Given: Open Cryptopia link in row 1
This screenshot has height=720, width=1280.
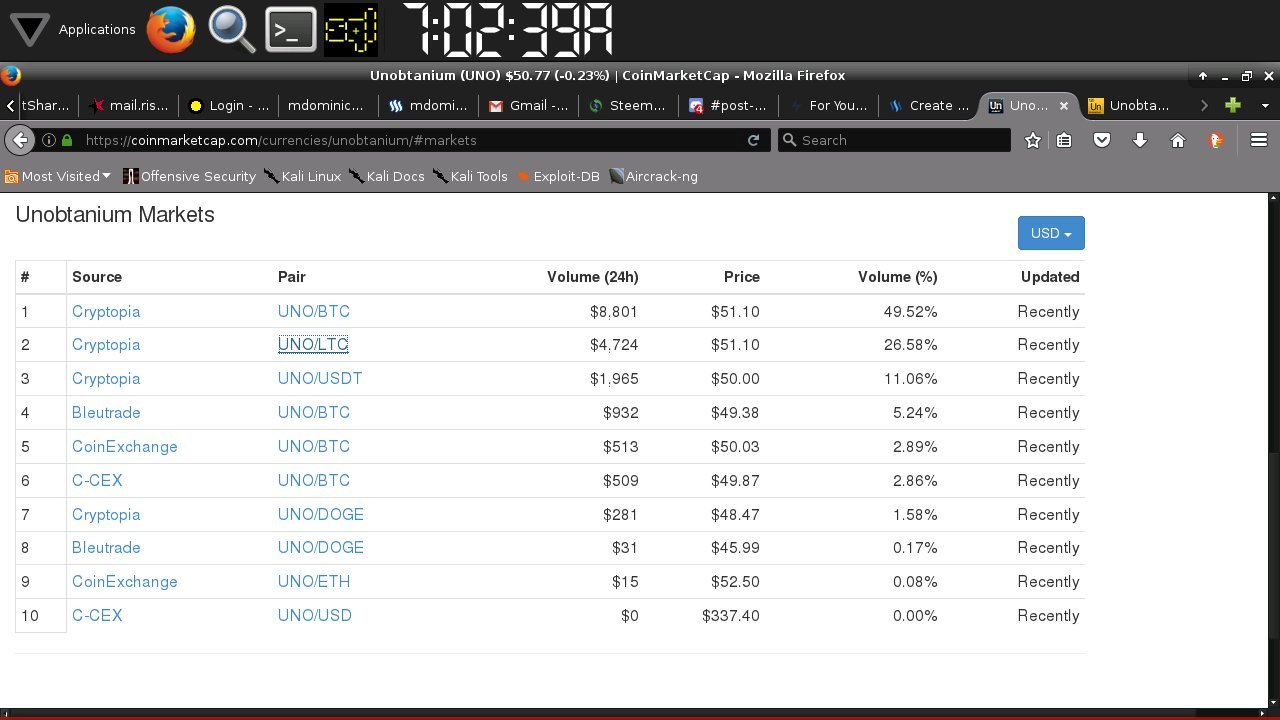Looking at the screenshot, I should 106,311.
